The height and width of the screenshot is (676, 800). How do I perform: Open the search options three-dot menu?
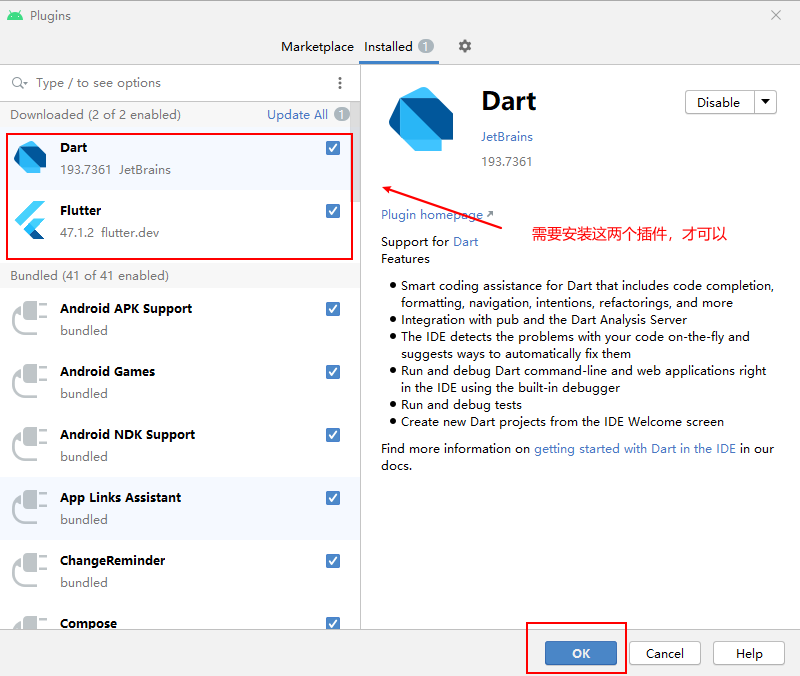pyautogui.click(x=340, y=83)
